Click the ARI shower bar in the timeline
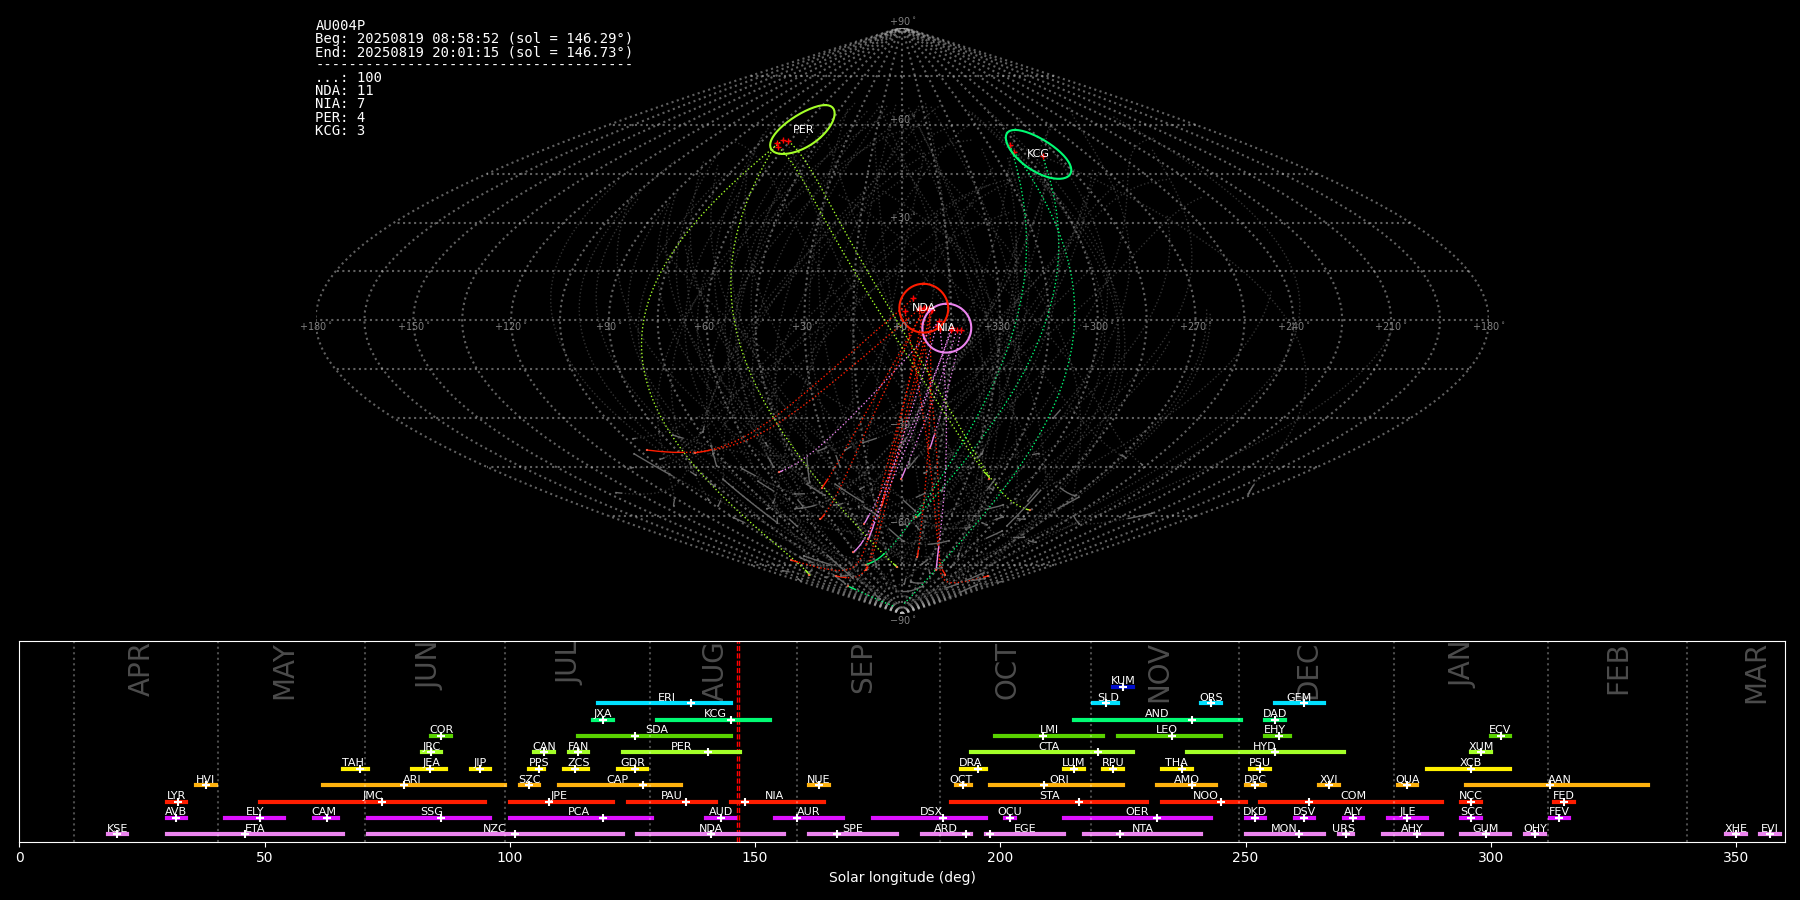The image size is (1800, 900). [x=414, y=785]
